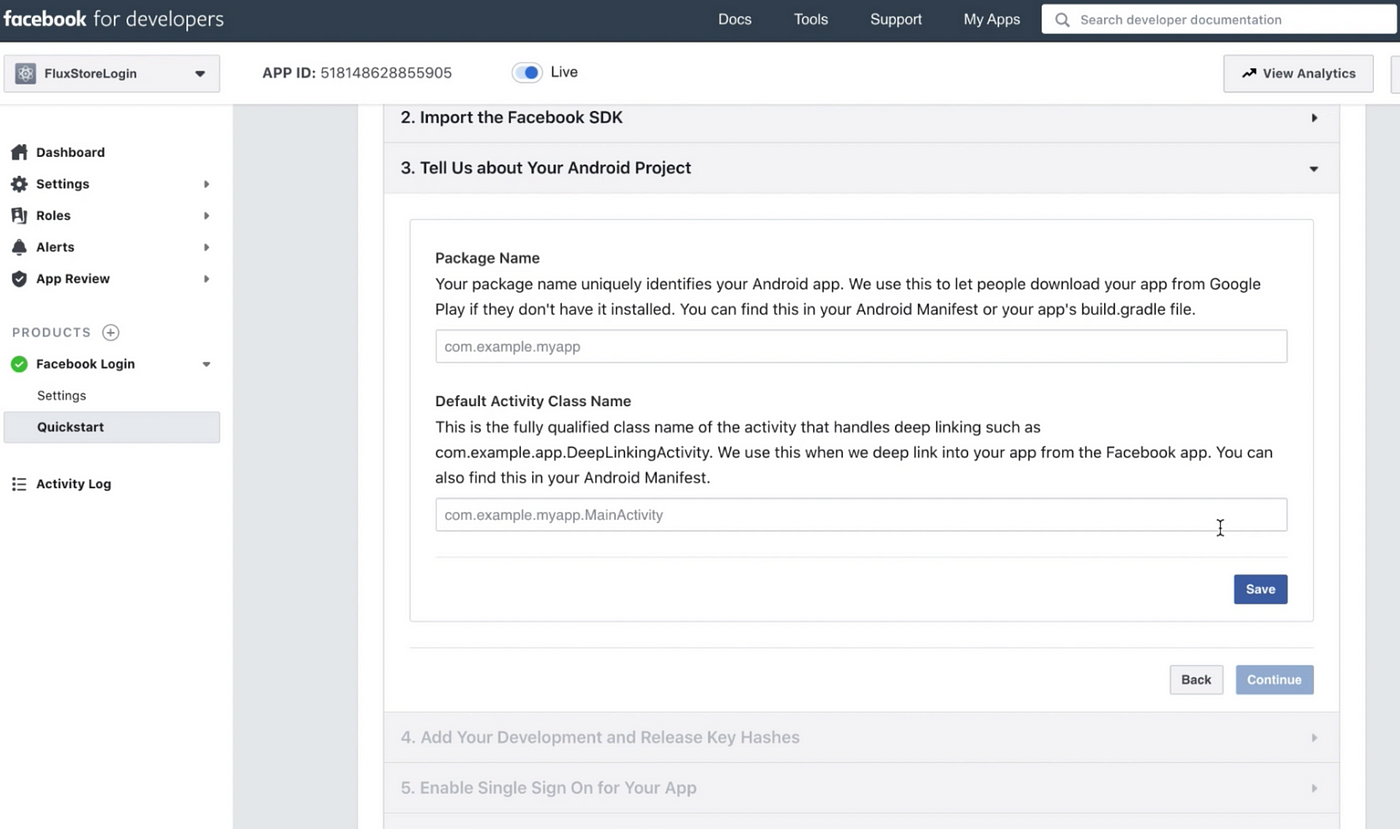The width and height of the screenshot is (1400, 829).
Task: Click the APP ID number 518148628855905
Action: (x=386, y=73)
